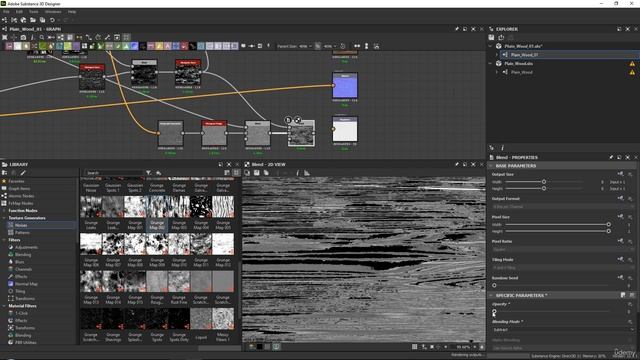Viewport: 640px width, 360px height.
Task: Open the File menu
Action: (6, 12)
